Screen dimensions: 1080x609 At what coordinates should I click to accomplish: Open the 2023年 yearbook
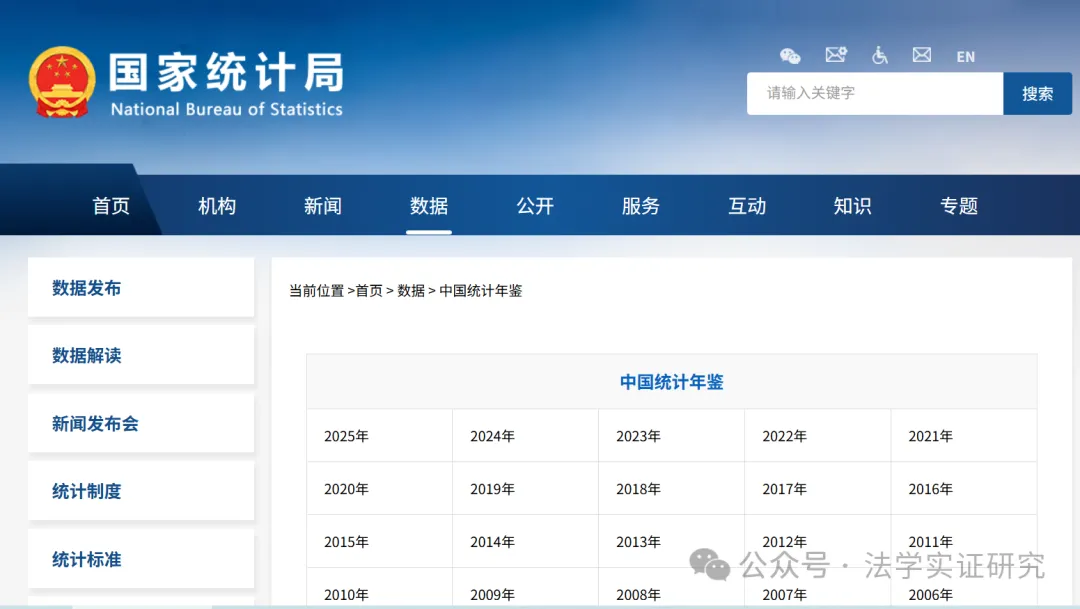coord(638,436)
